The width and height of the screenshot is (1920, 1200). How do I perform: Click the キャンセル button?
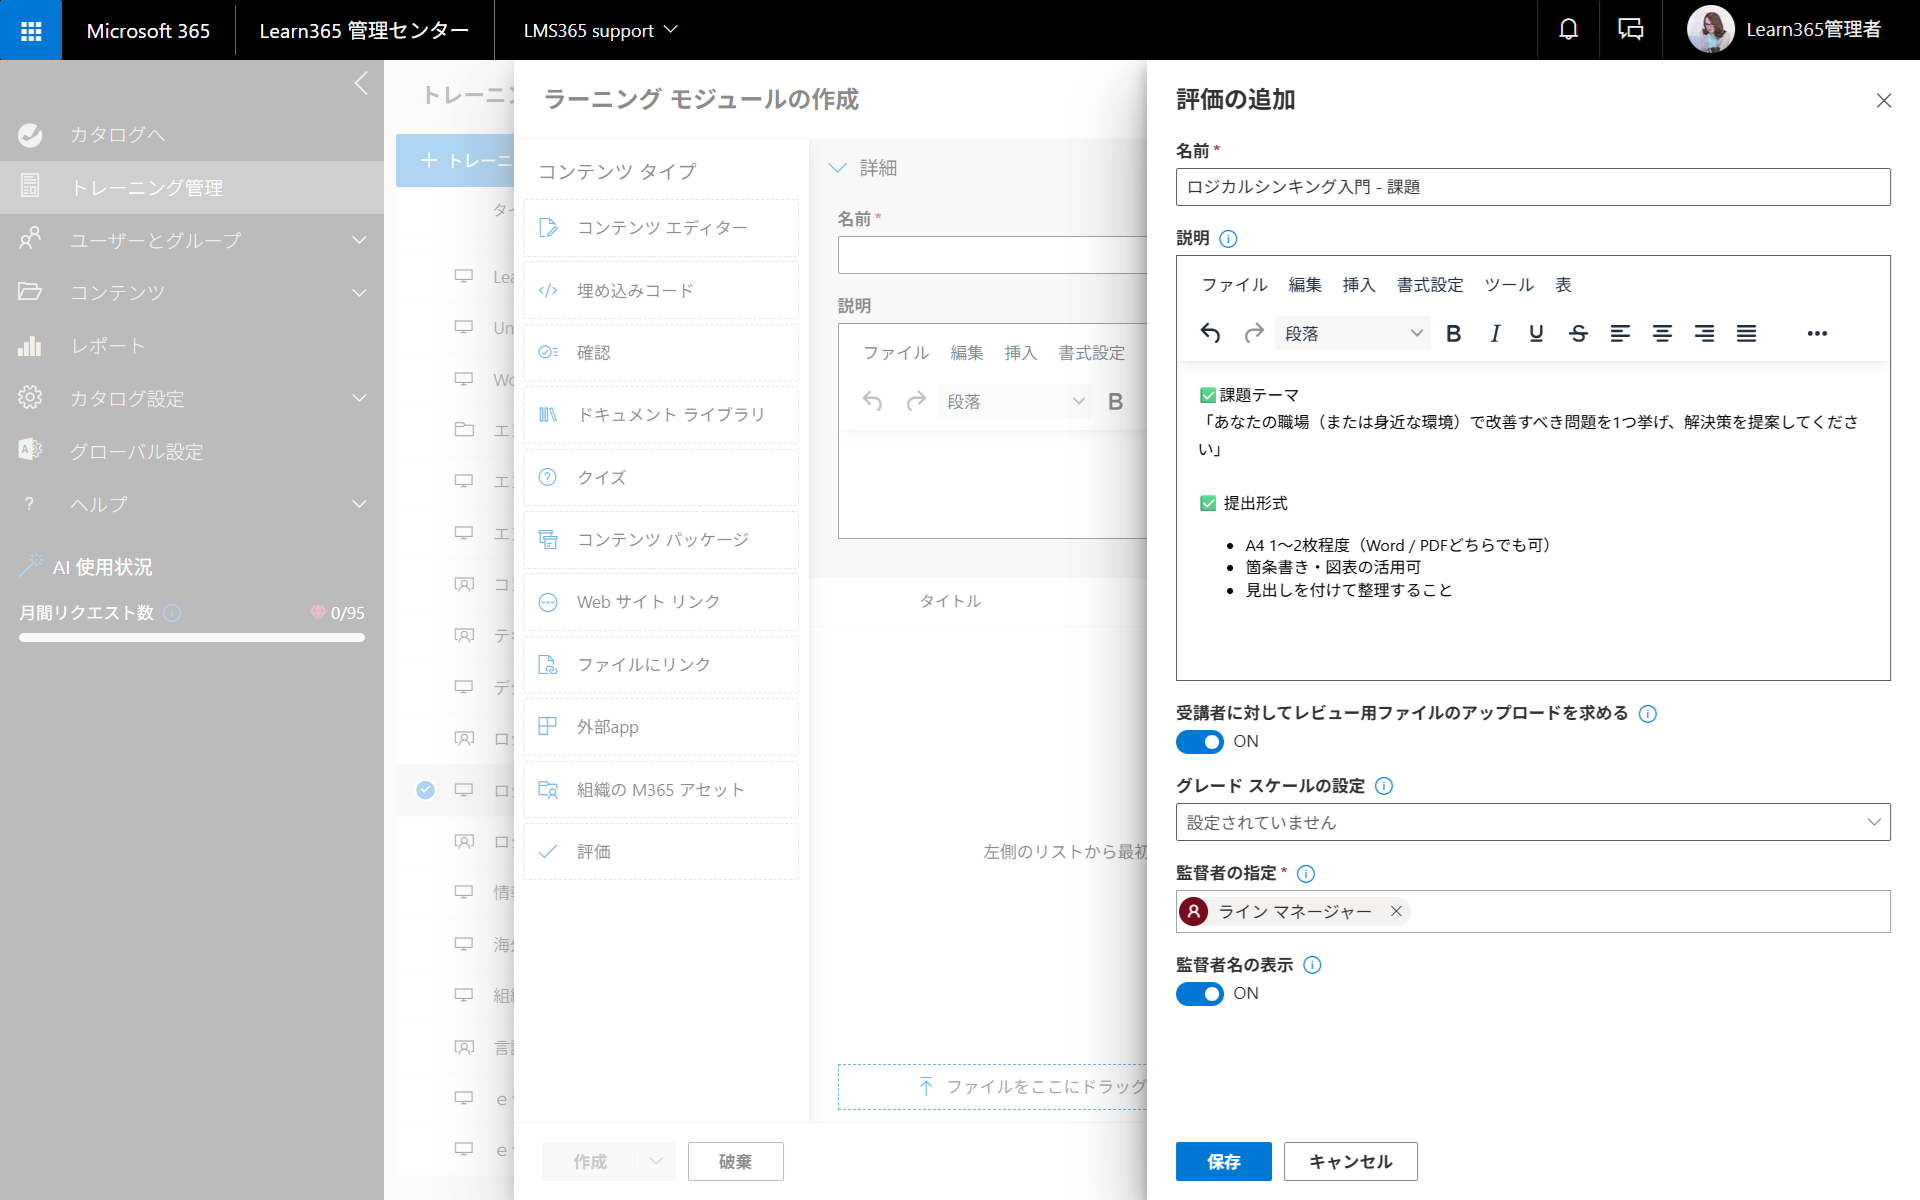[x=1350, y=1161]
